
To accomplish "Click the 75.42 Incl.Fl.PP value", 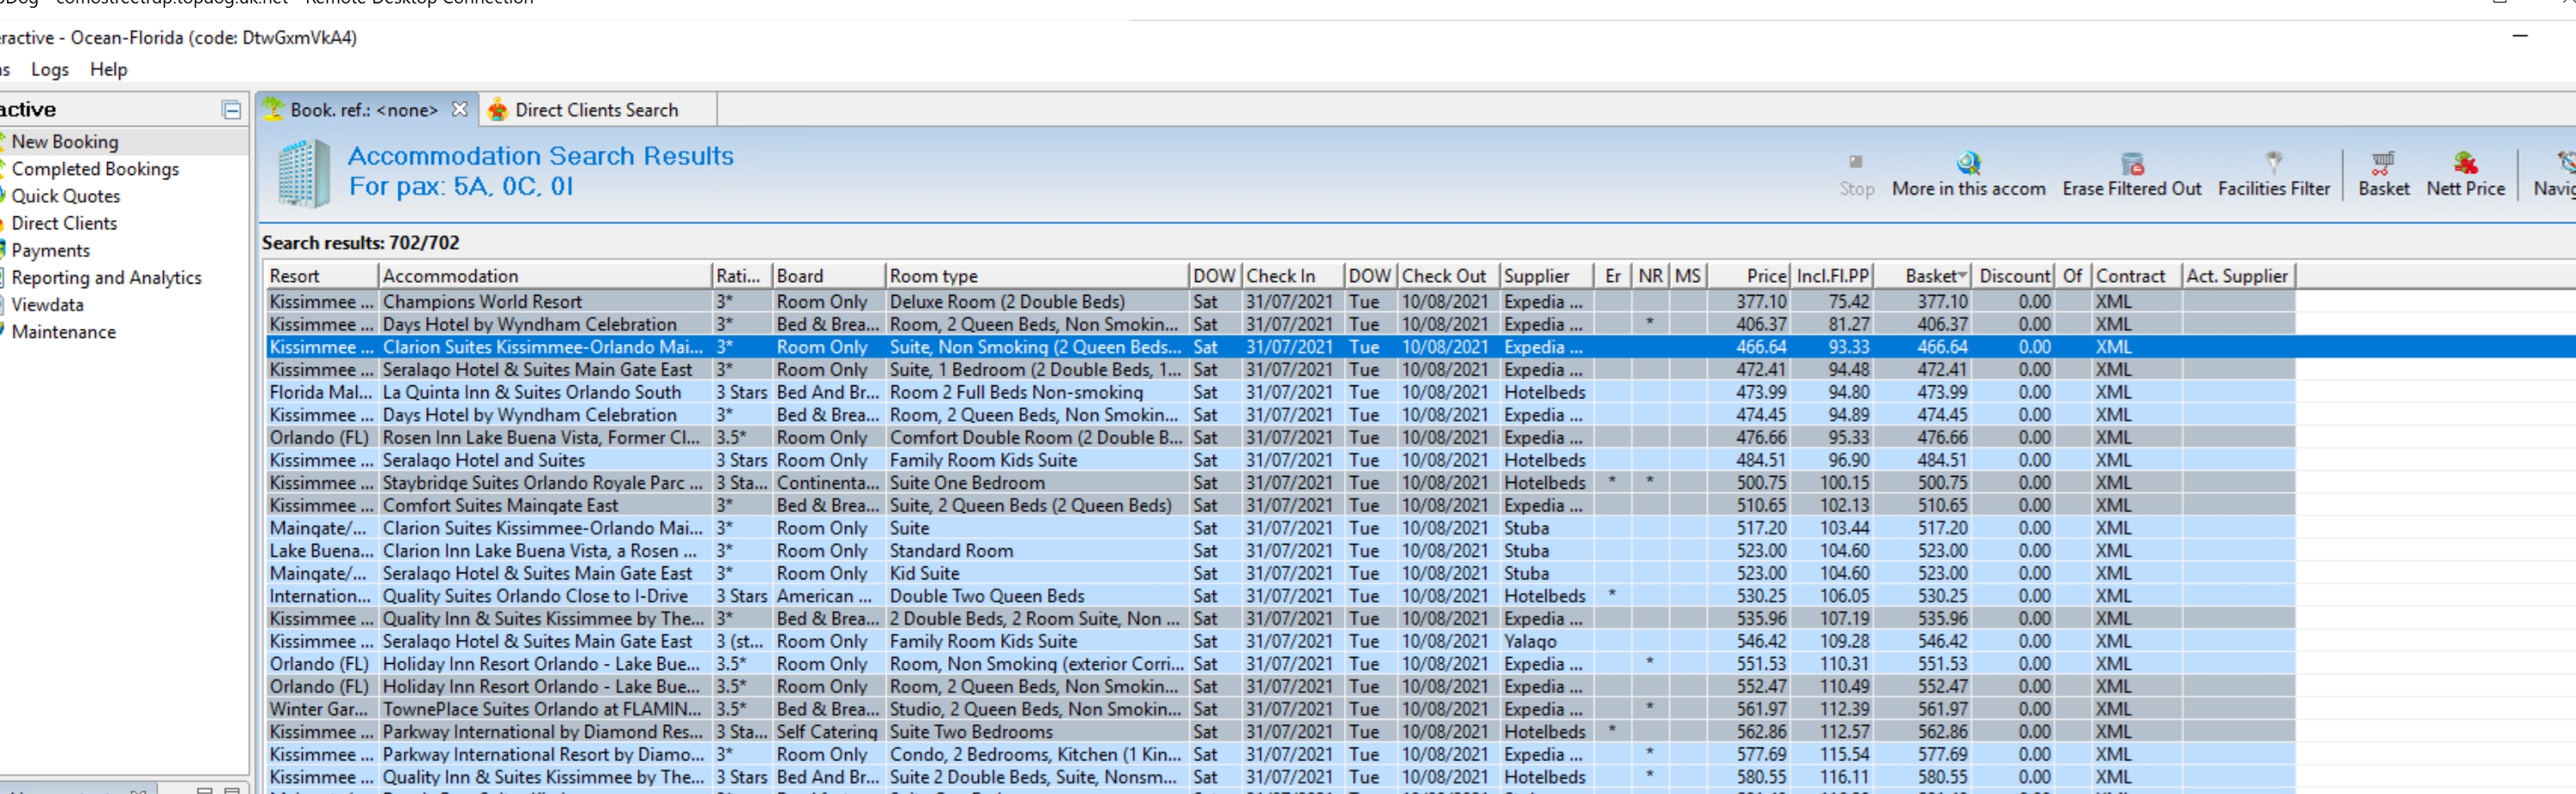I will [1832, 301].
